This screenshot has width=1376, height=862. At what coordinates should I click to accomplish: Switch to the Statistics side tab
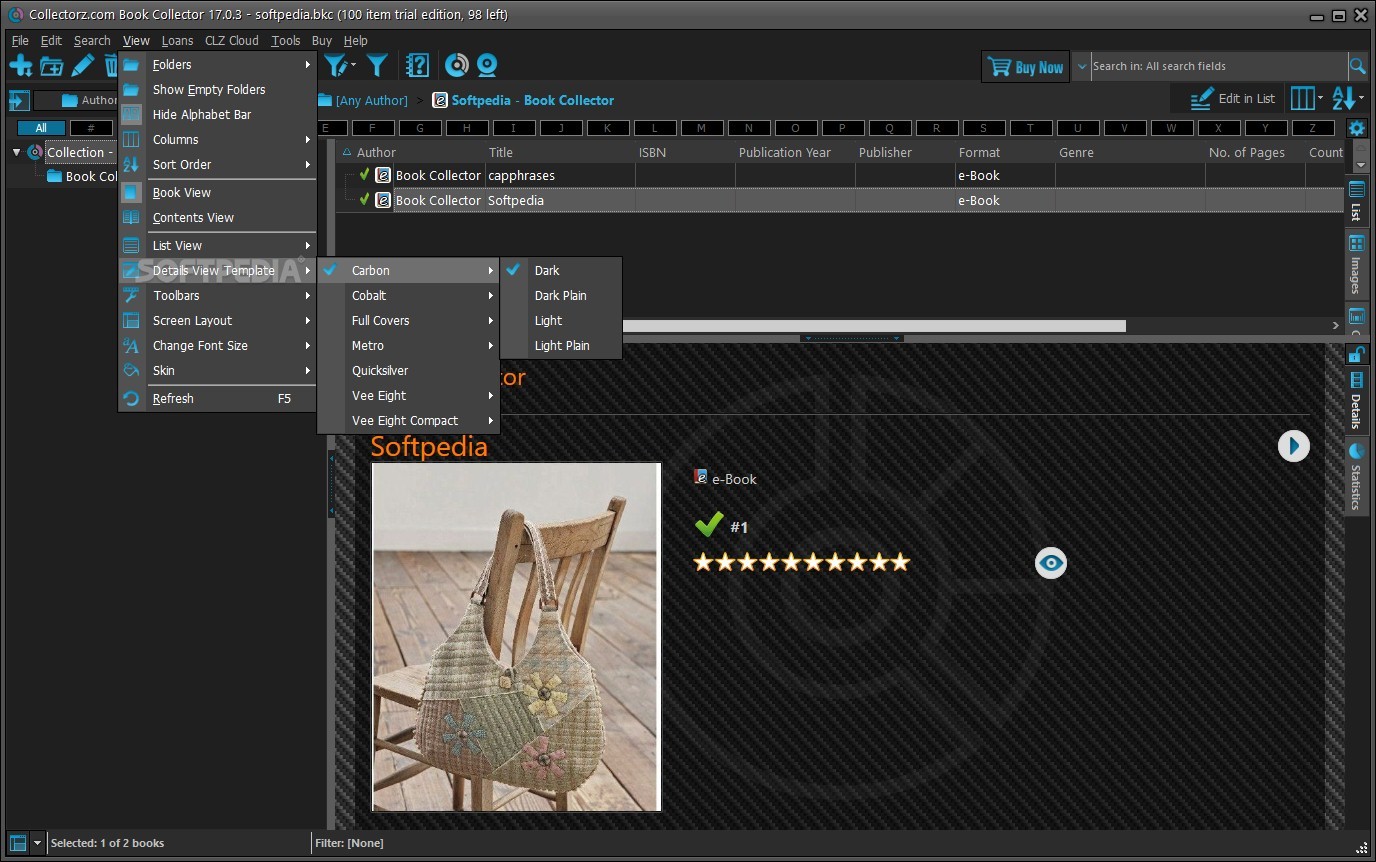point(1356,475)
